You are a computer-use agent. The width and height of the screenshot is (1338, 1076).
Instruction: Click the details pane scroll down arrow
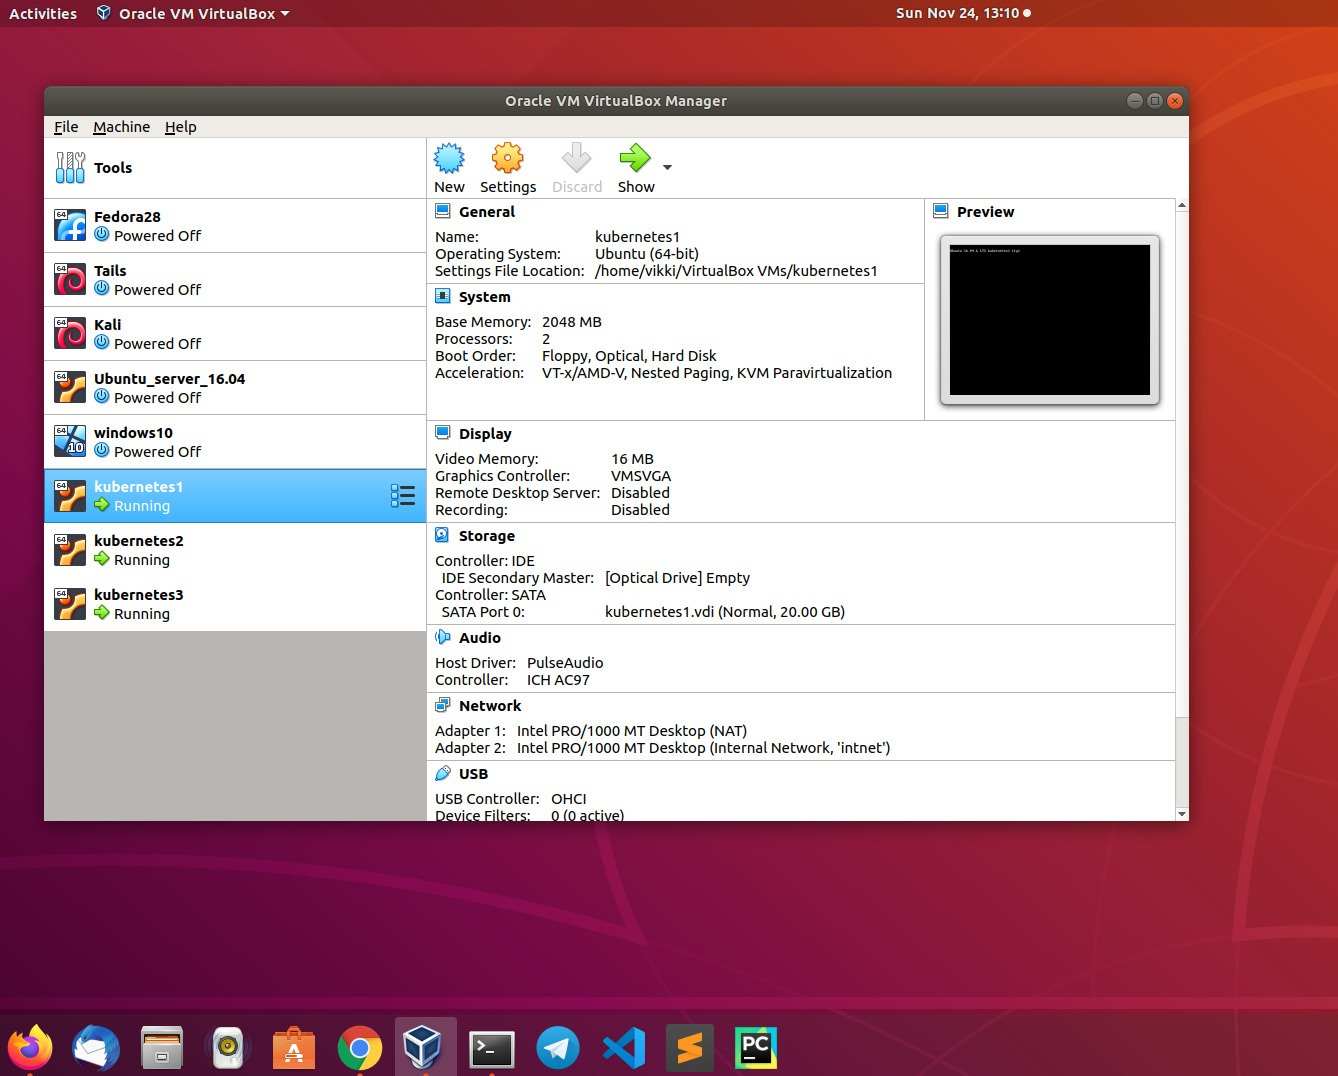click(x=1182, y=814)
